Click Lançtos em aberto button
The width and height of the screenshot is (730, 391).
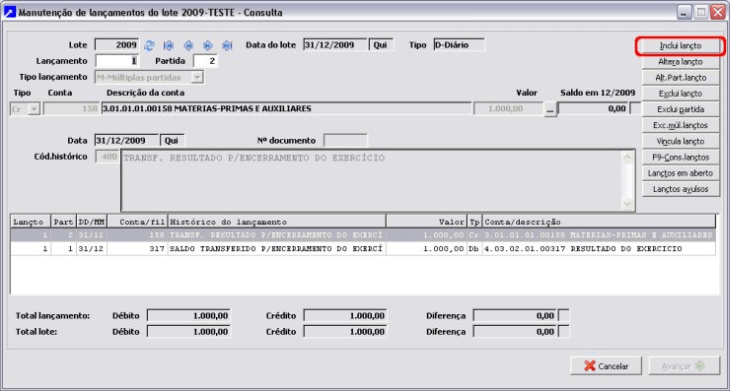pyautogui.click(x=680, y=173)
